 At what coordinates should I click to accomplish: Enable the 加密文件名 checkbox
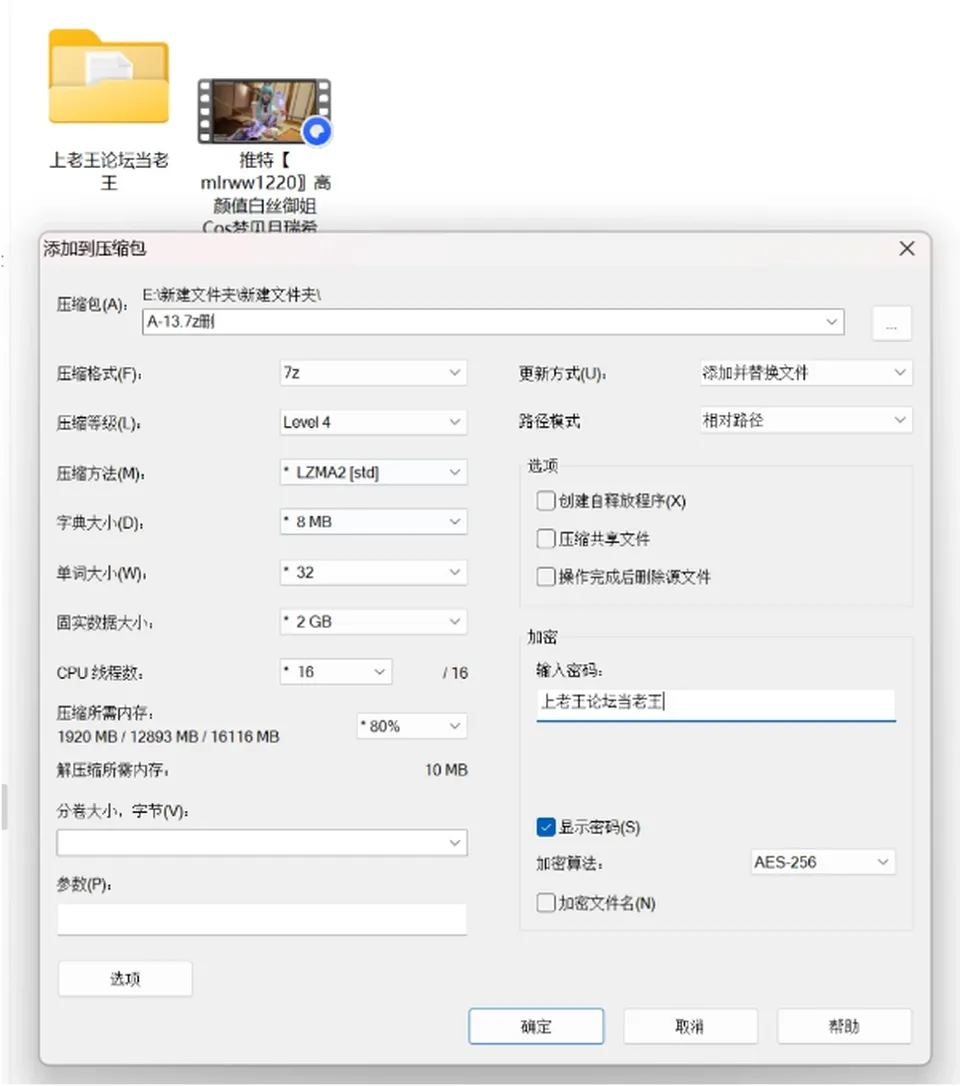click(546, 902)
